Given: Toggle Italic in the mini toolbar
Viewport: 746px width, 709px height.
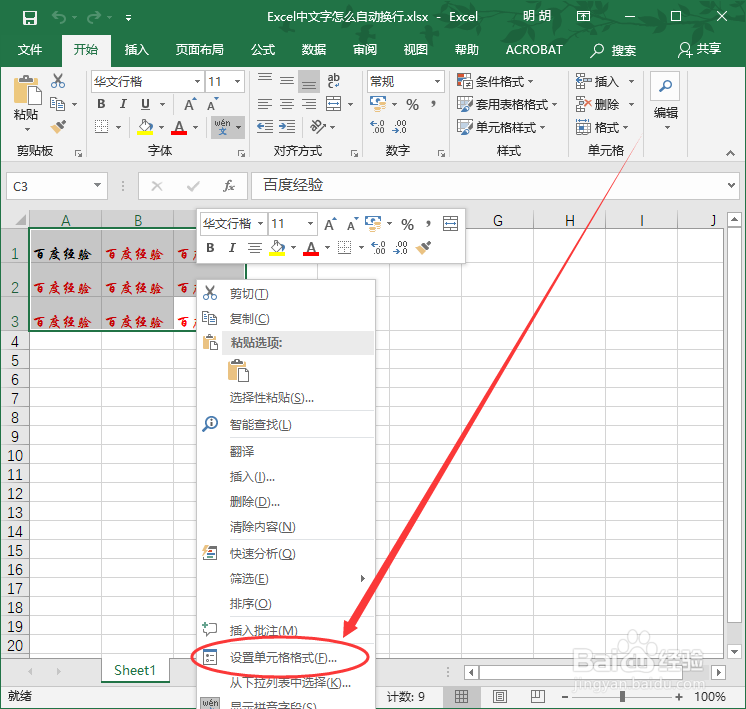Looking at the screenshot, I should pos(232,248).
